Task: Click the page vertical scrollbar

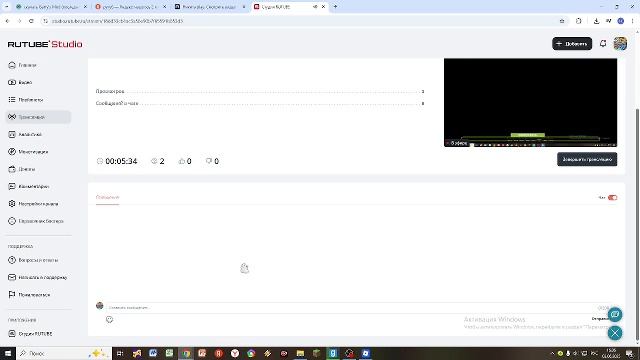Action: [637, 224]
